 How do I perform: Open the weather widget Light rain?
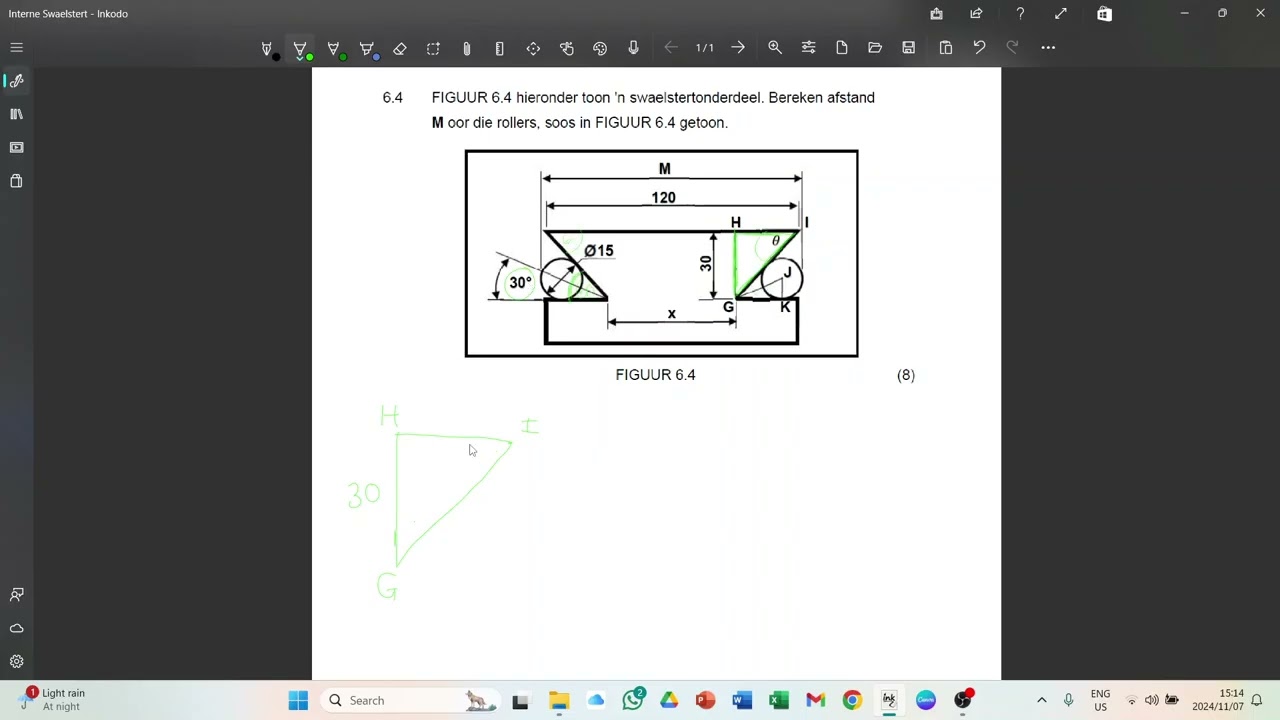[52, 700]
